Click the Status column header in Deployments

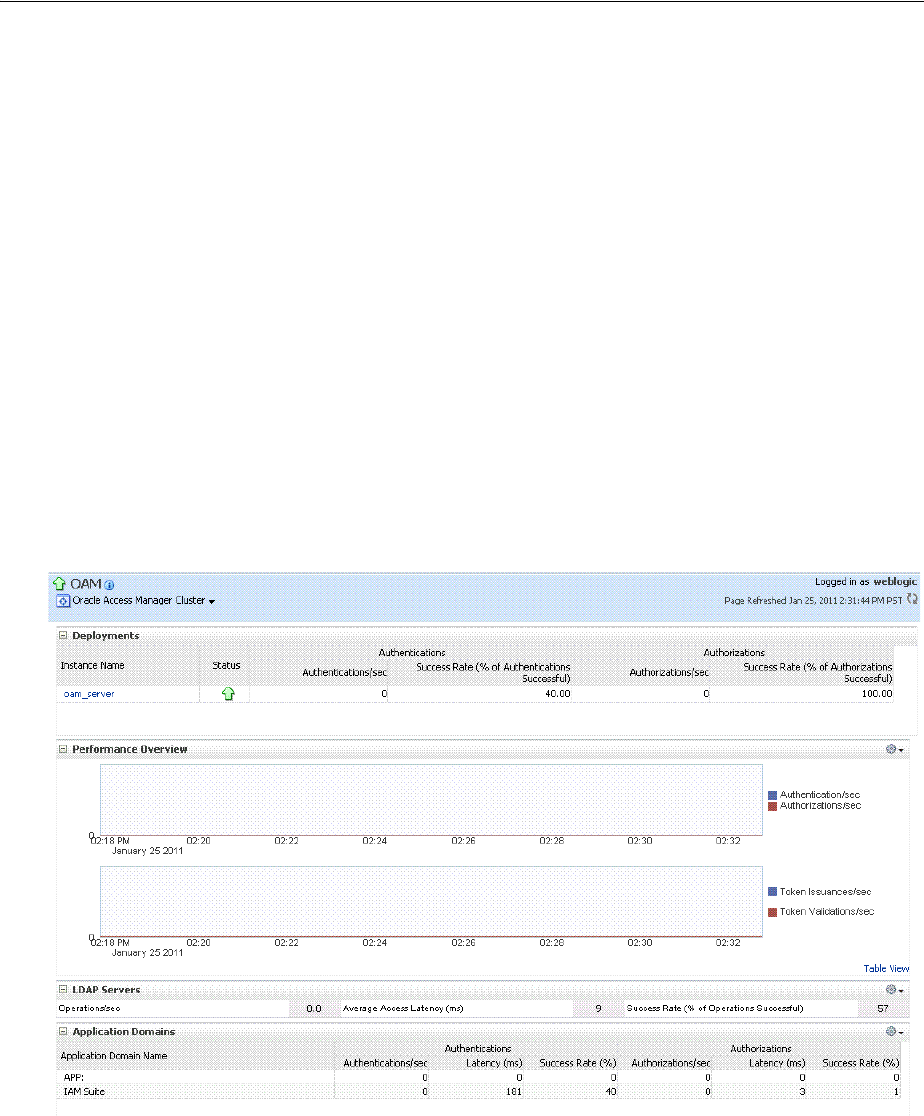pyautogui.click(x=226, y=665)
